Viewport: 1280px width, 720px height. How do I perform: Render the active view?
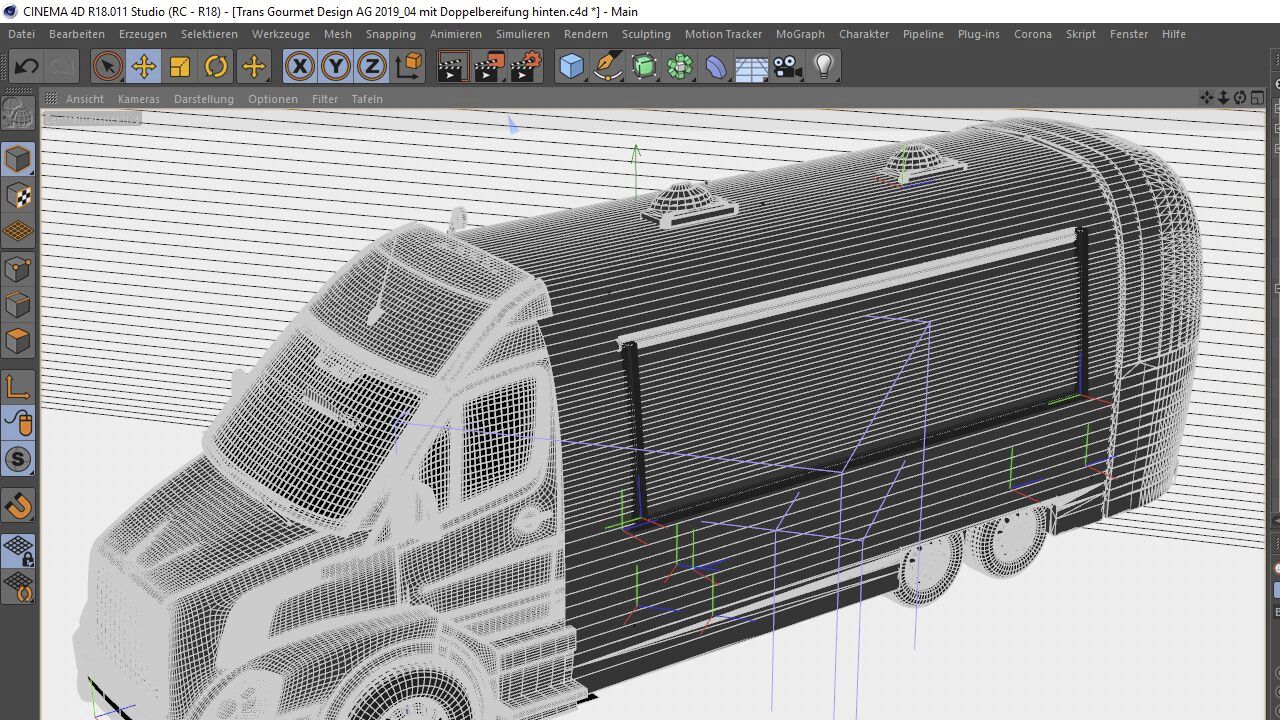click(x=453, y=67)
